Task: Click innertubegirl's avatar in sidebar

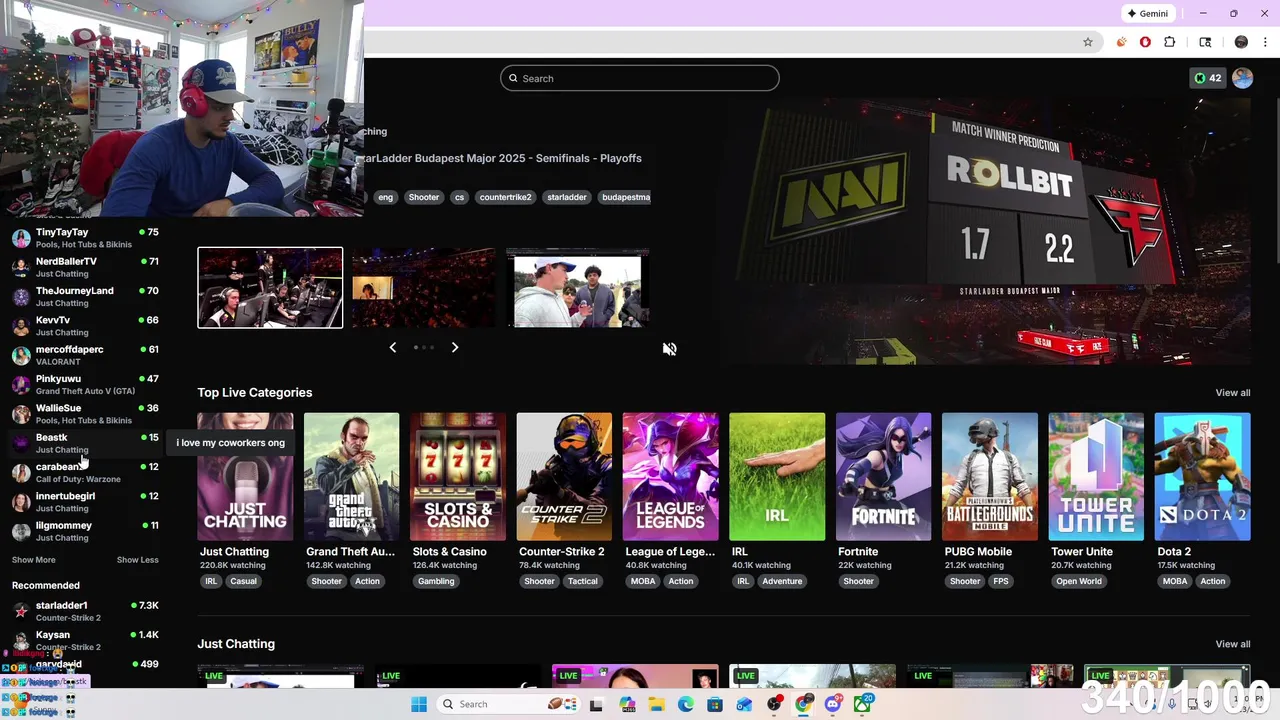Action: (21, 502)
